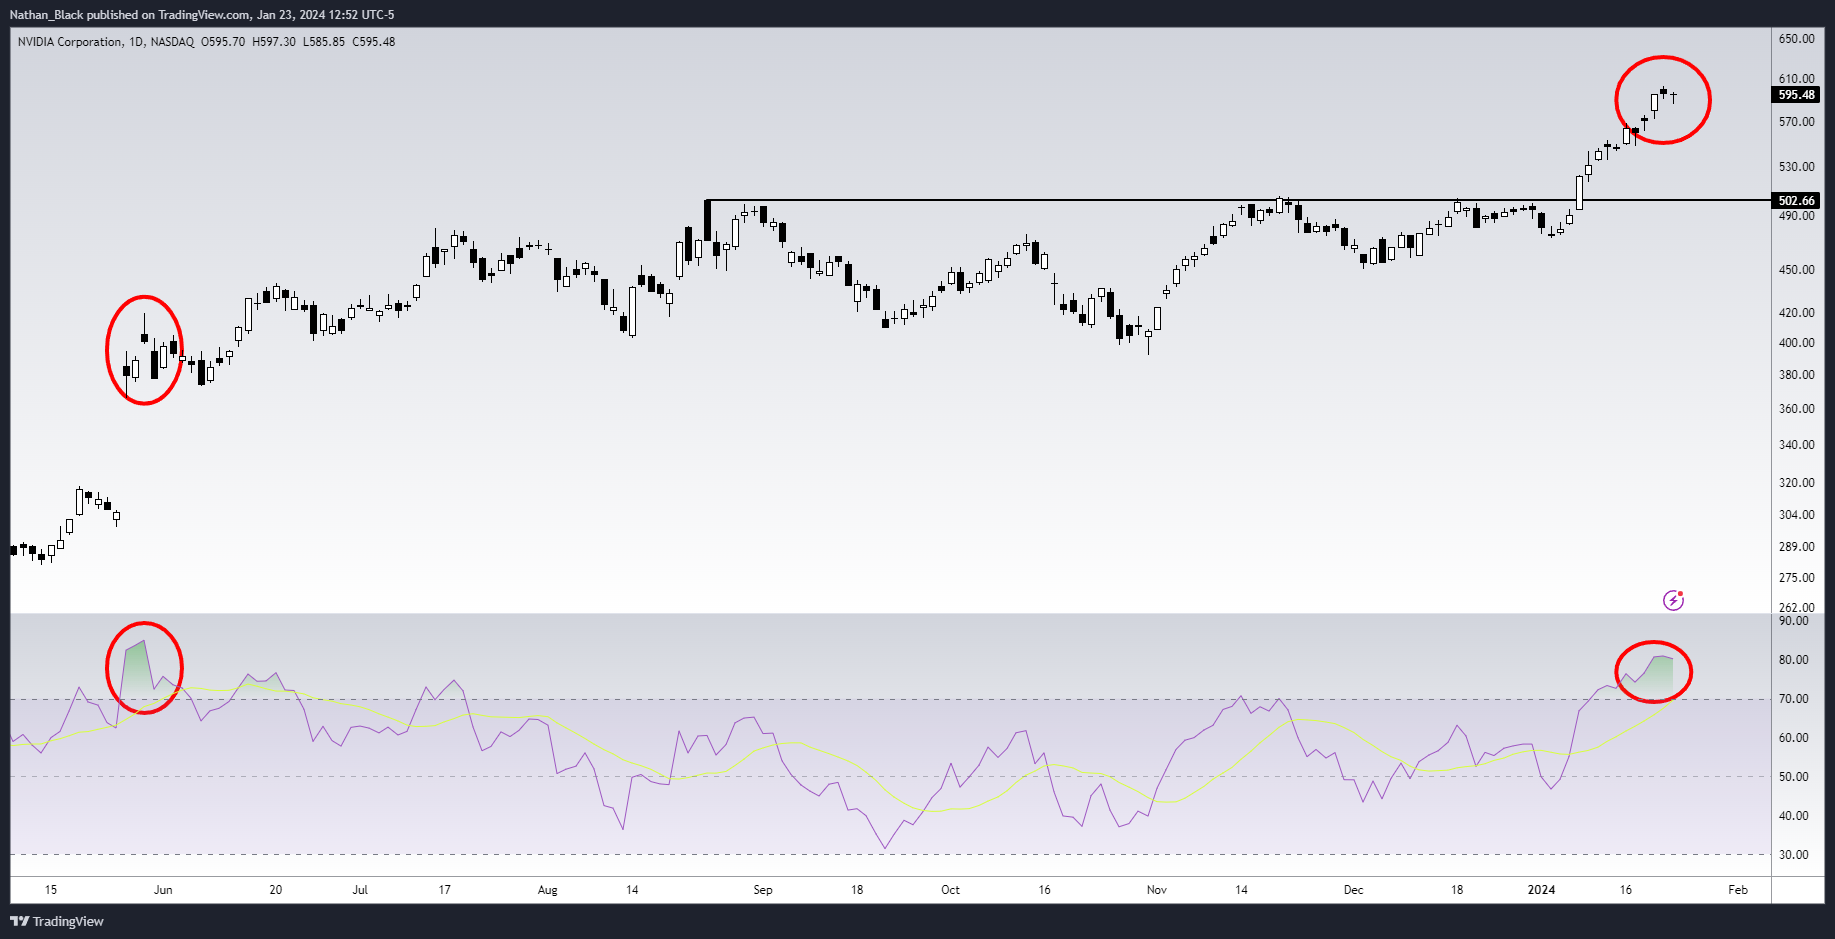Click the NVIDIA Corporation, 1D, NASDAQ legend title

pos(106,42)
